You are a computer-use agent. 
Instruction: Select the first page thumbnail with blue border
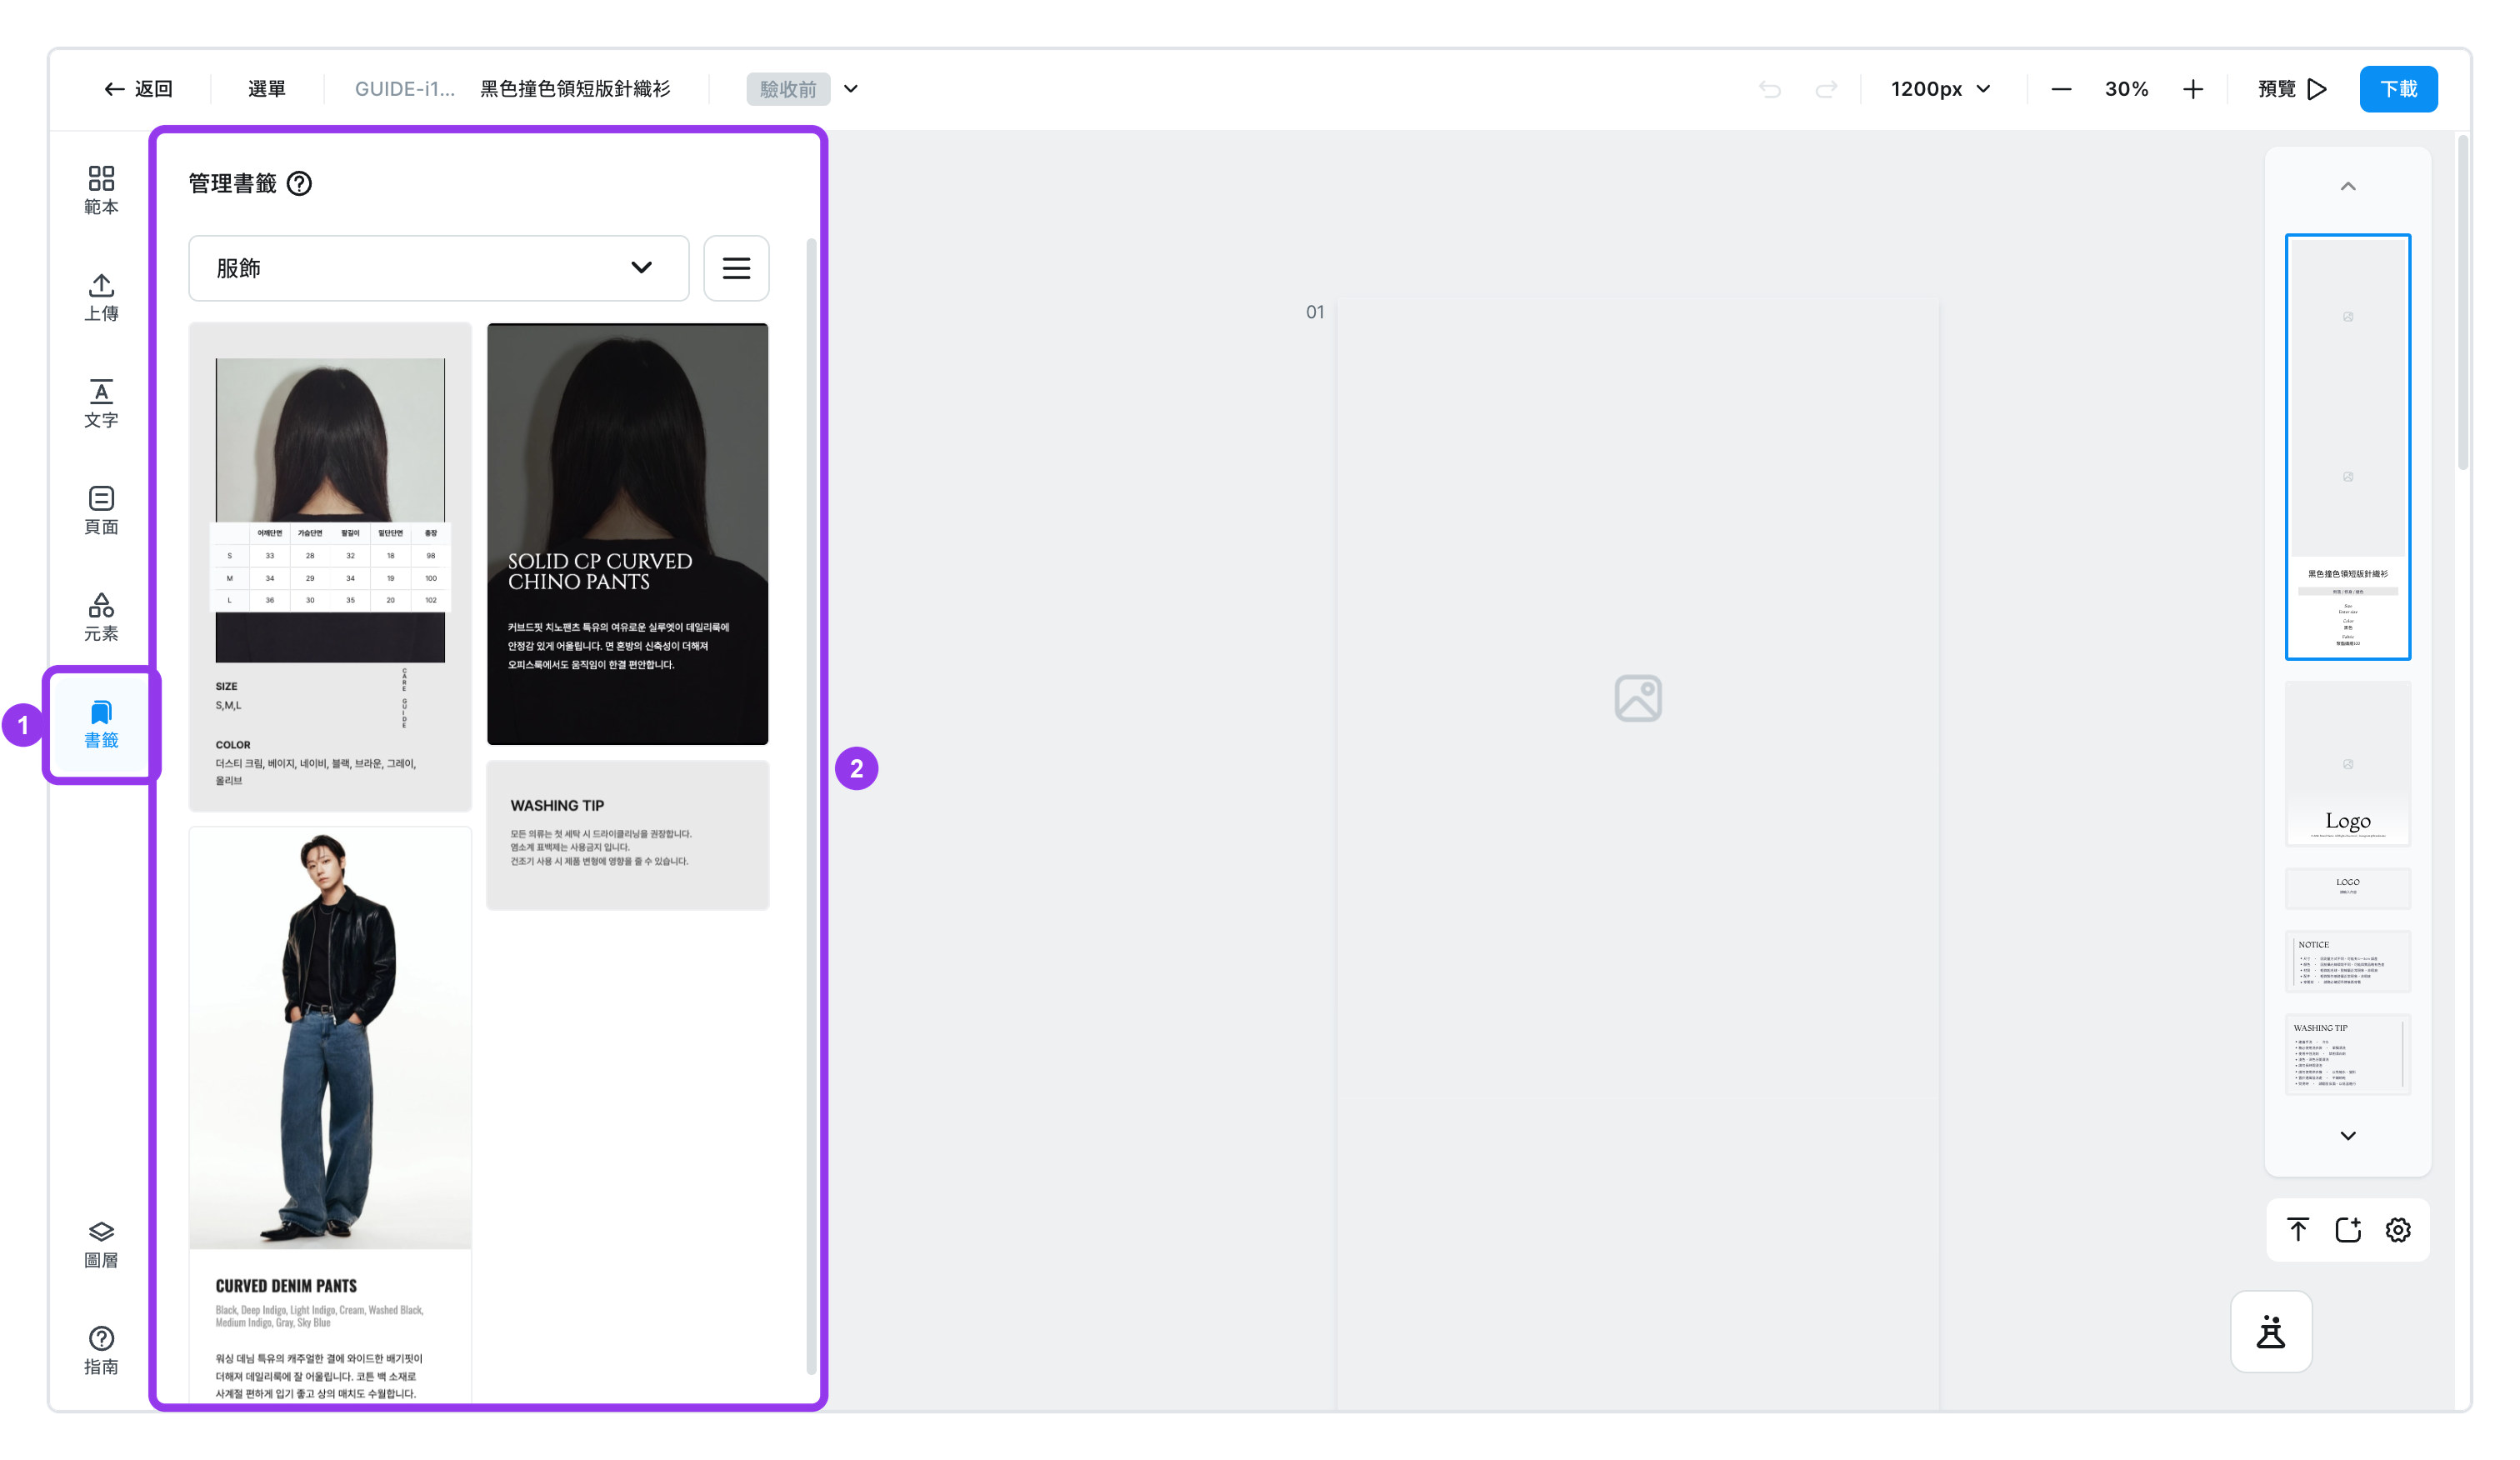[2348, 447]
